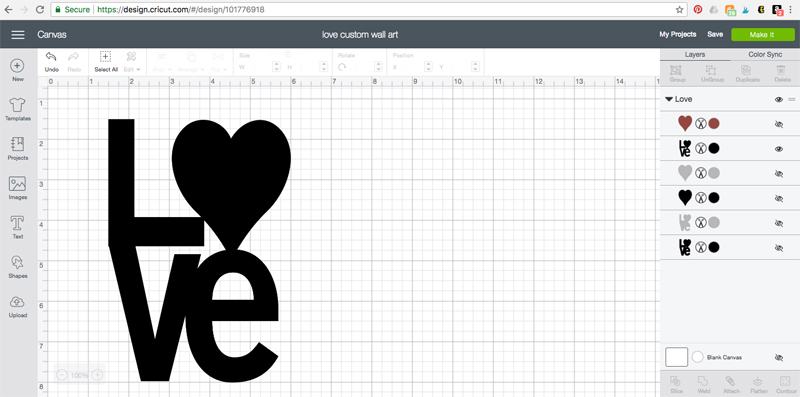Create a New project from sidebar
The image size is (800, 397).
pos(17,70)
